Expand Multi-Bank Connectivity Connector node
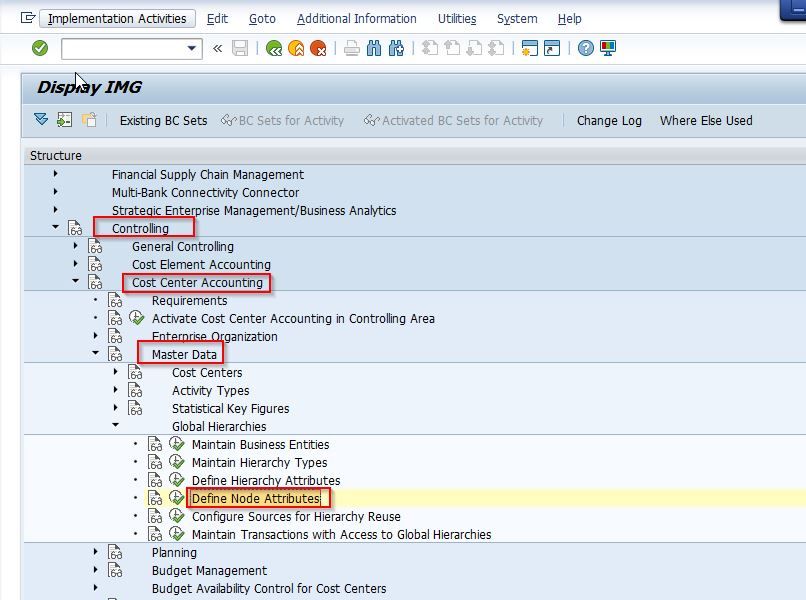This screenshot has width=806, height=600. coord(56,192)
